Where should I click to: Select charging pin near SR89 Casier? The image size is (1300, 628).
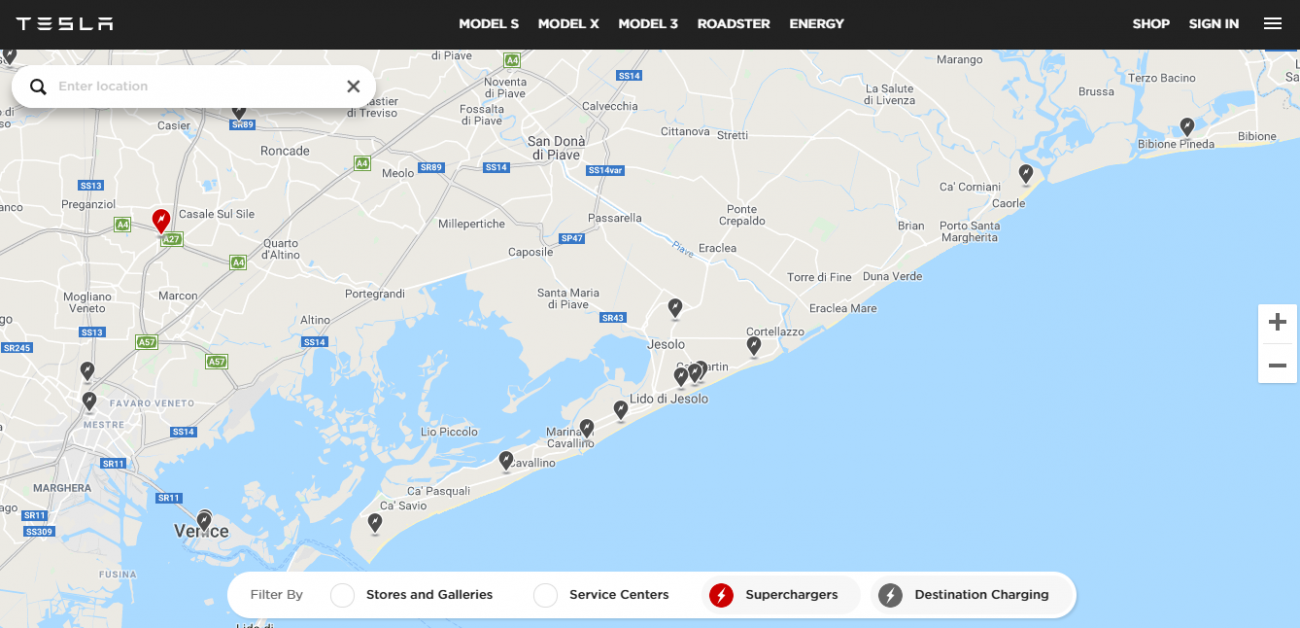[x=238, y=112]
